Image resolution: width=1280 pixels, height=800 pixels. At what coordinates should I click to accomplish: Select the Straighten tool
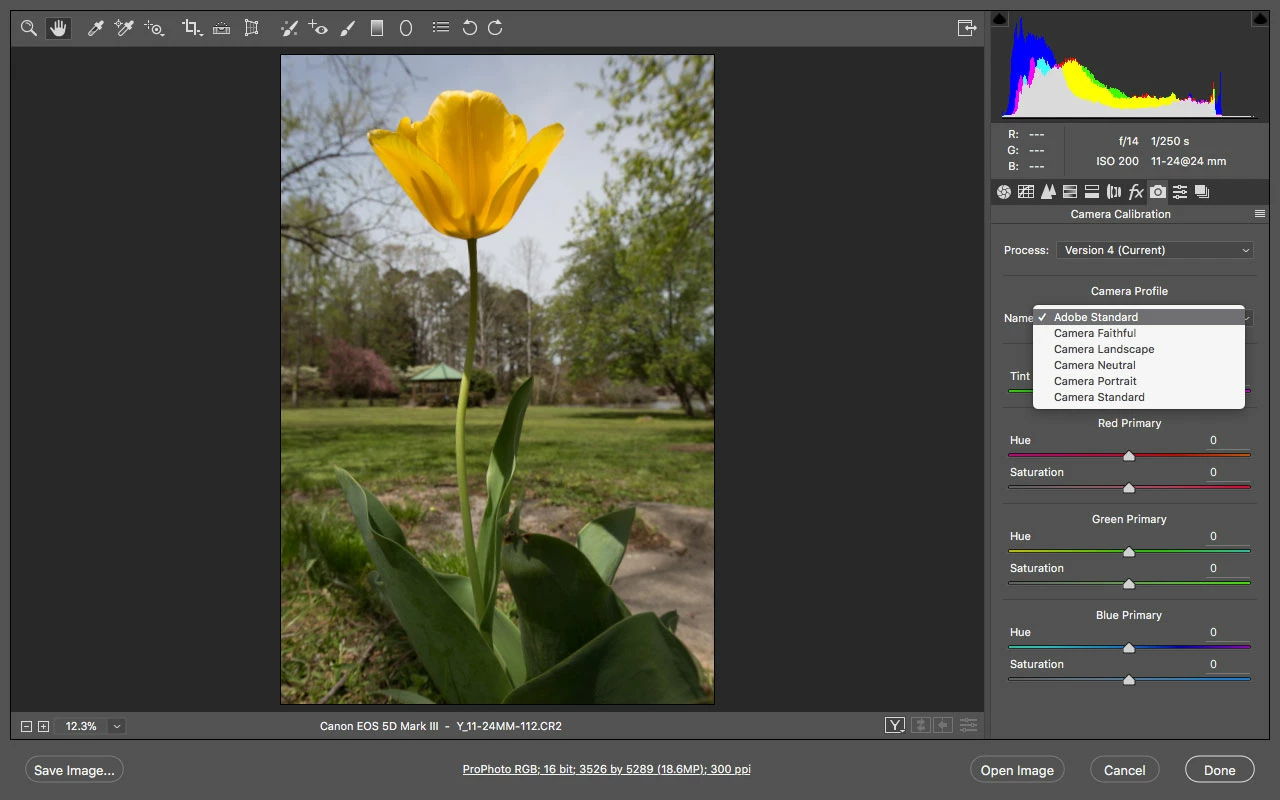click(x=222, y=28)
